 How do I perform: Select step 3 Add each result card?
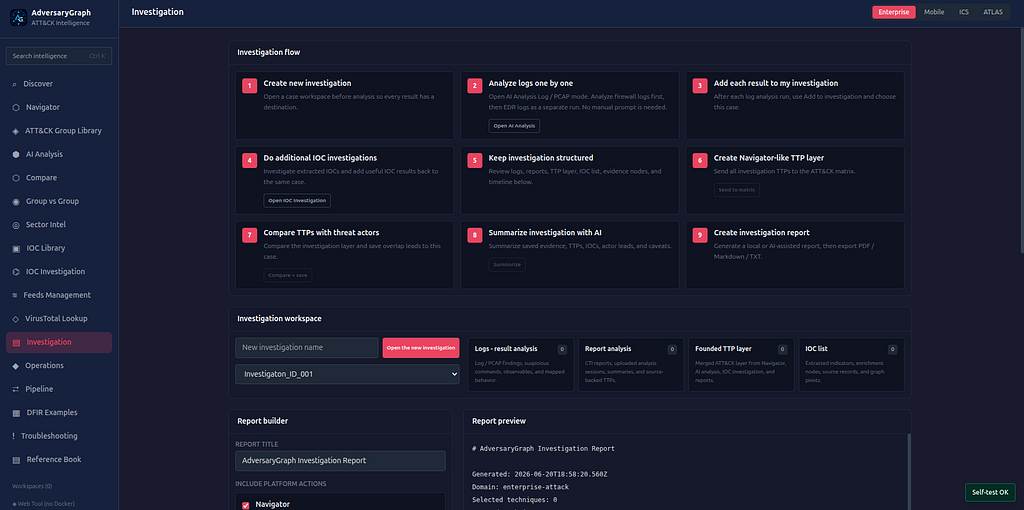(x=795, y=105)
